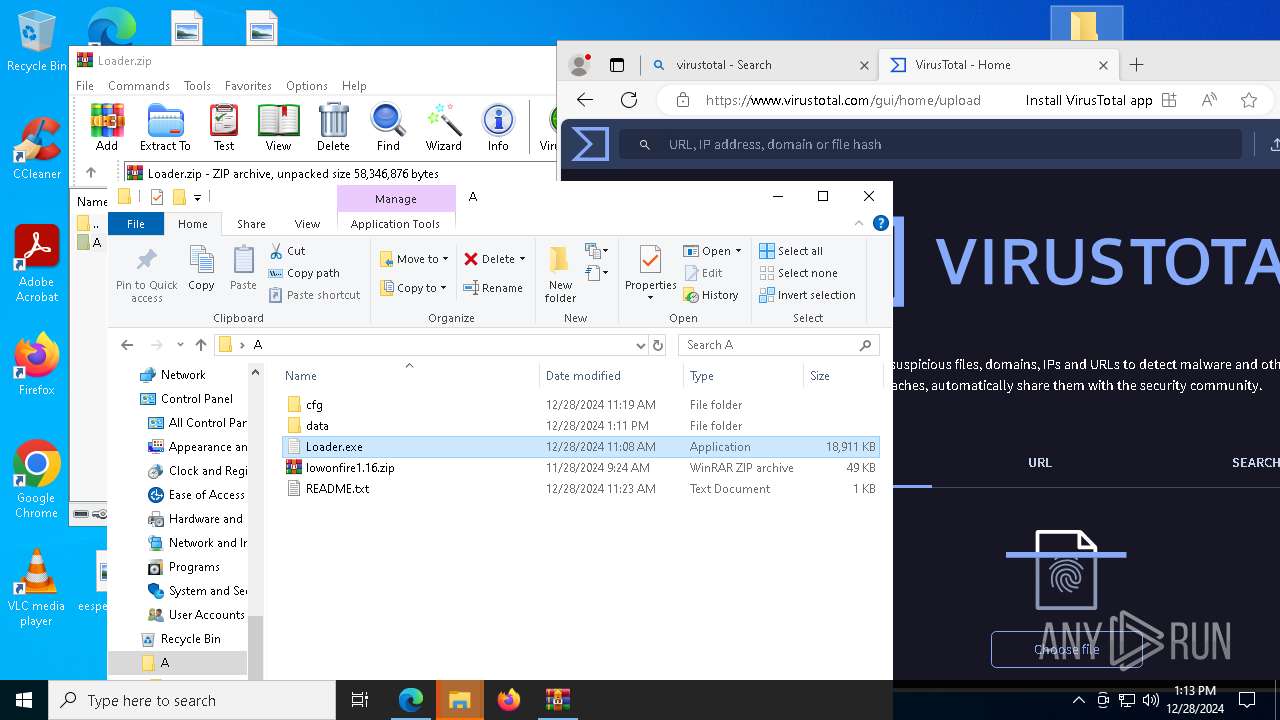
Task: Click Copy path in ribbon
Action: 305,273
